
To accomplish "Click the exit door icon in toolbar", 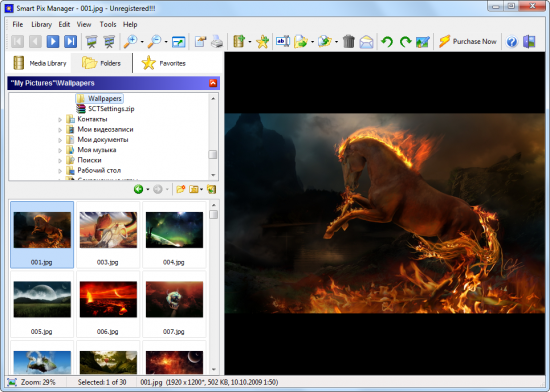I will (x=529, y=42).
